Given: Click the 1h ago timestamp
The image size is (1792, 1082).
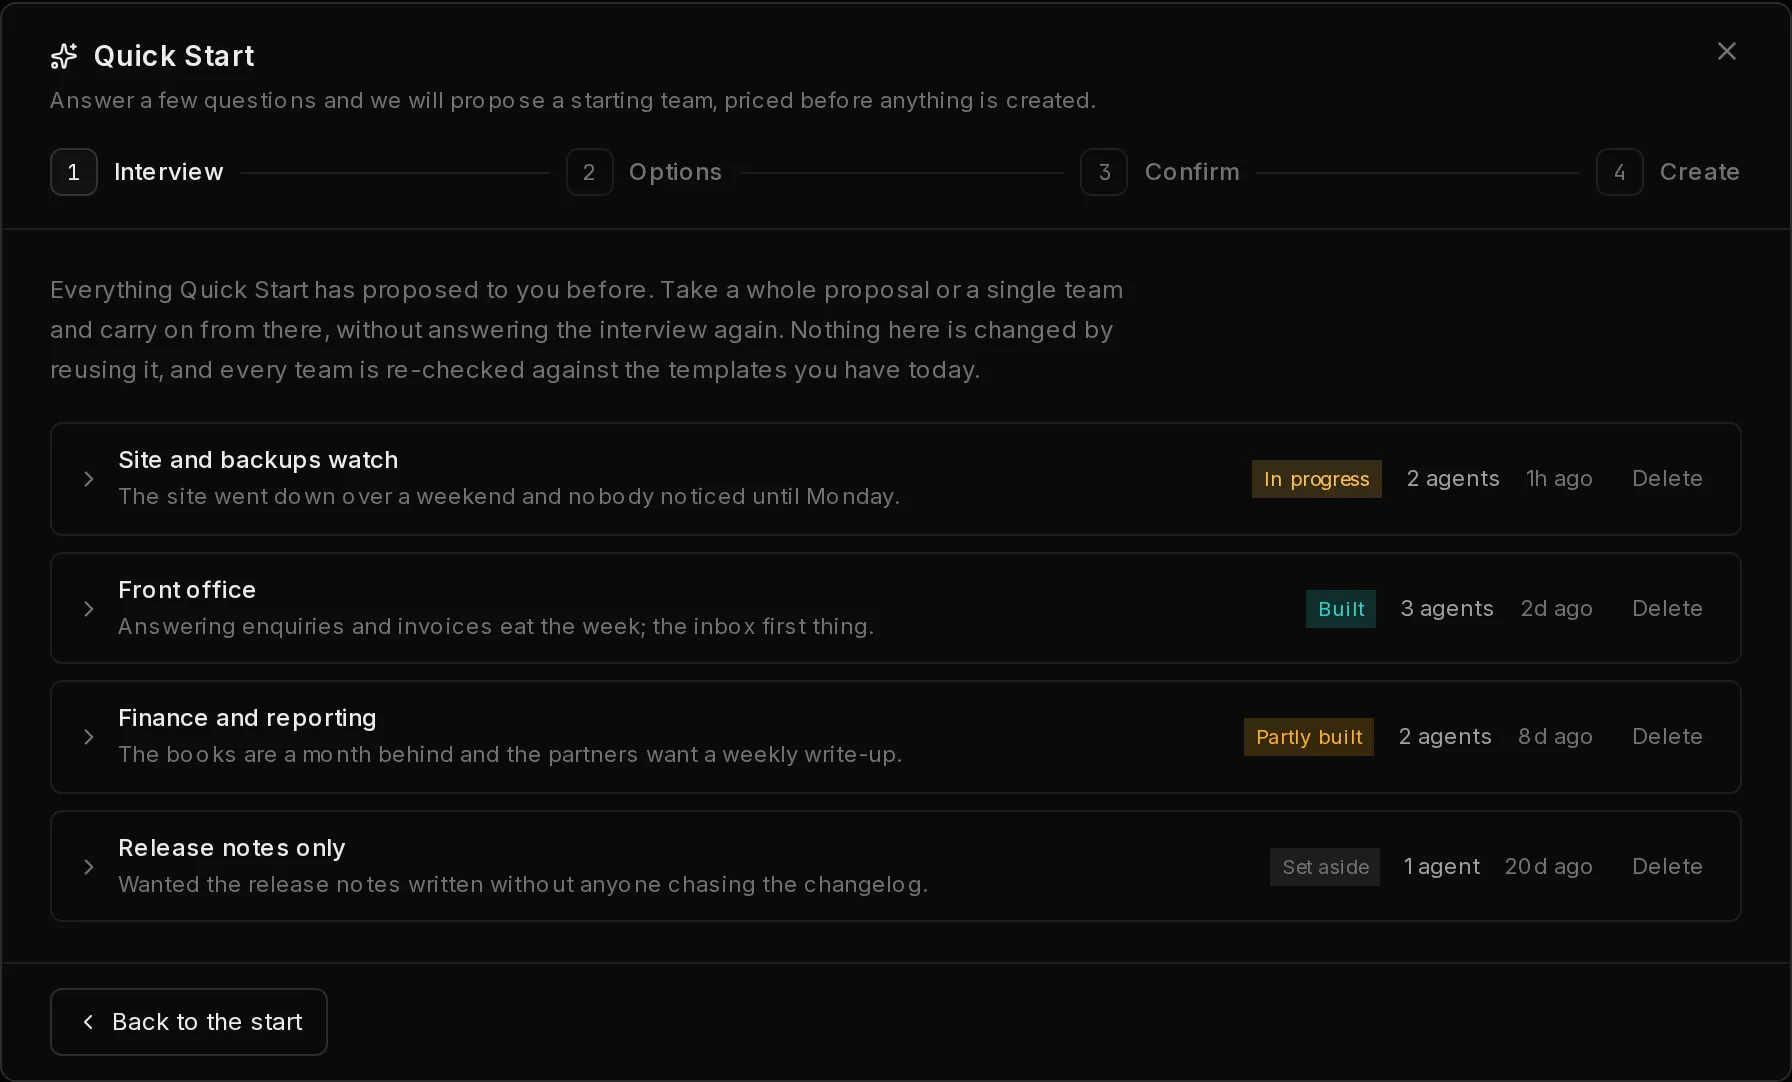Looking at the screenshot, I should [x=1559, y=479].
